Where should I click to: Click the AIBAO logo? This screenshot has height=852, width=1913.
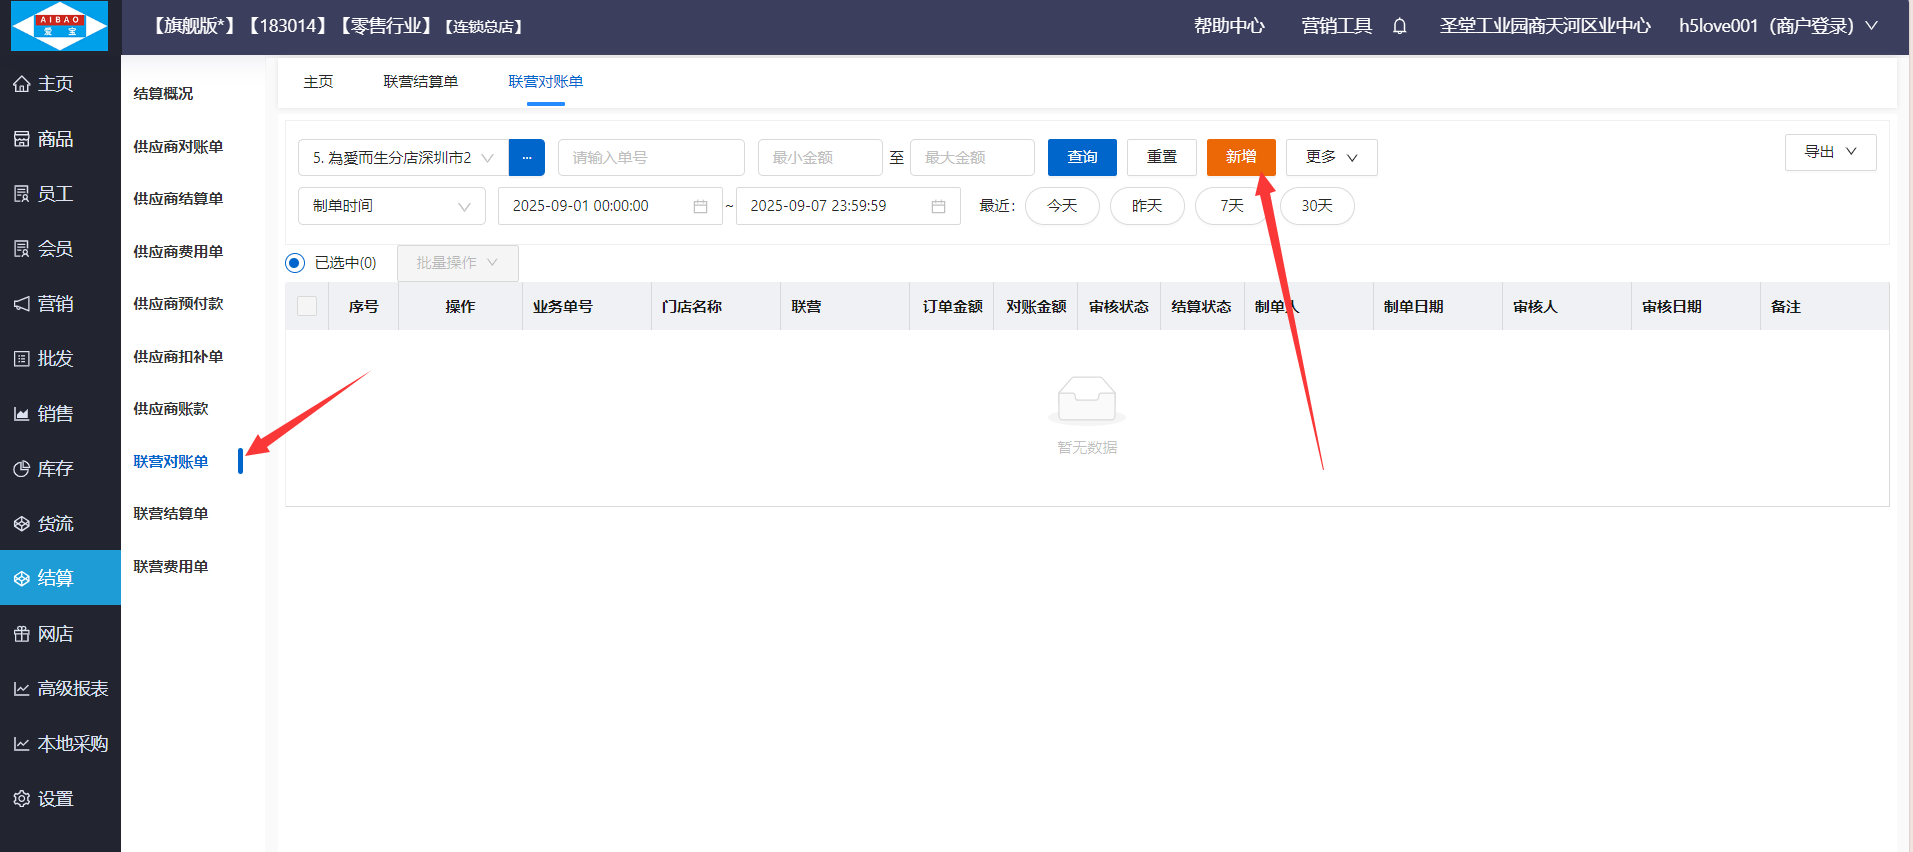60,26
